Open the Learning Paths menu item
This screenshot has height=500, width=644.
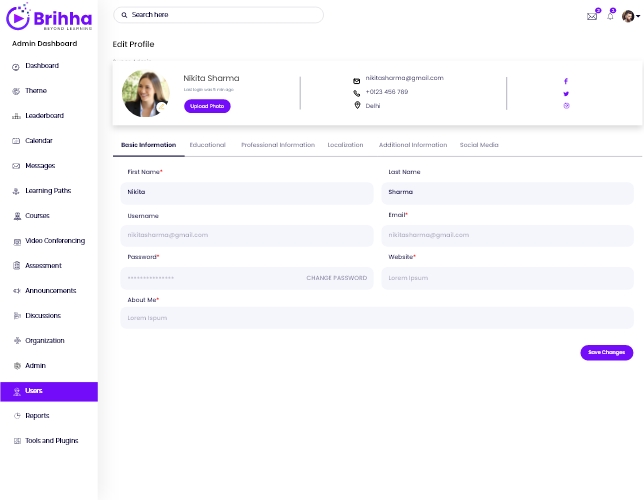[49, 191]
